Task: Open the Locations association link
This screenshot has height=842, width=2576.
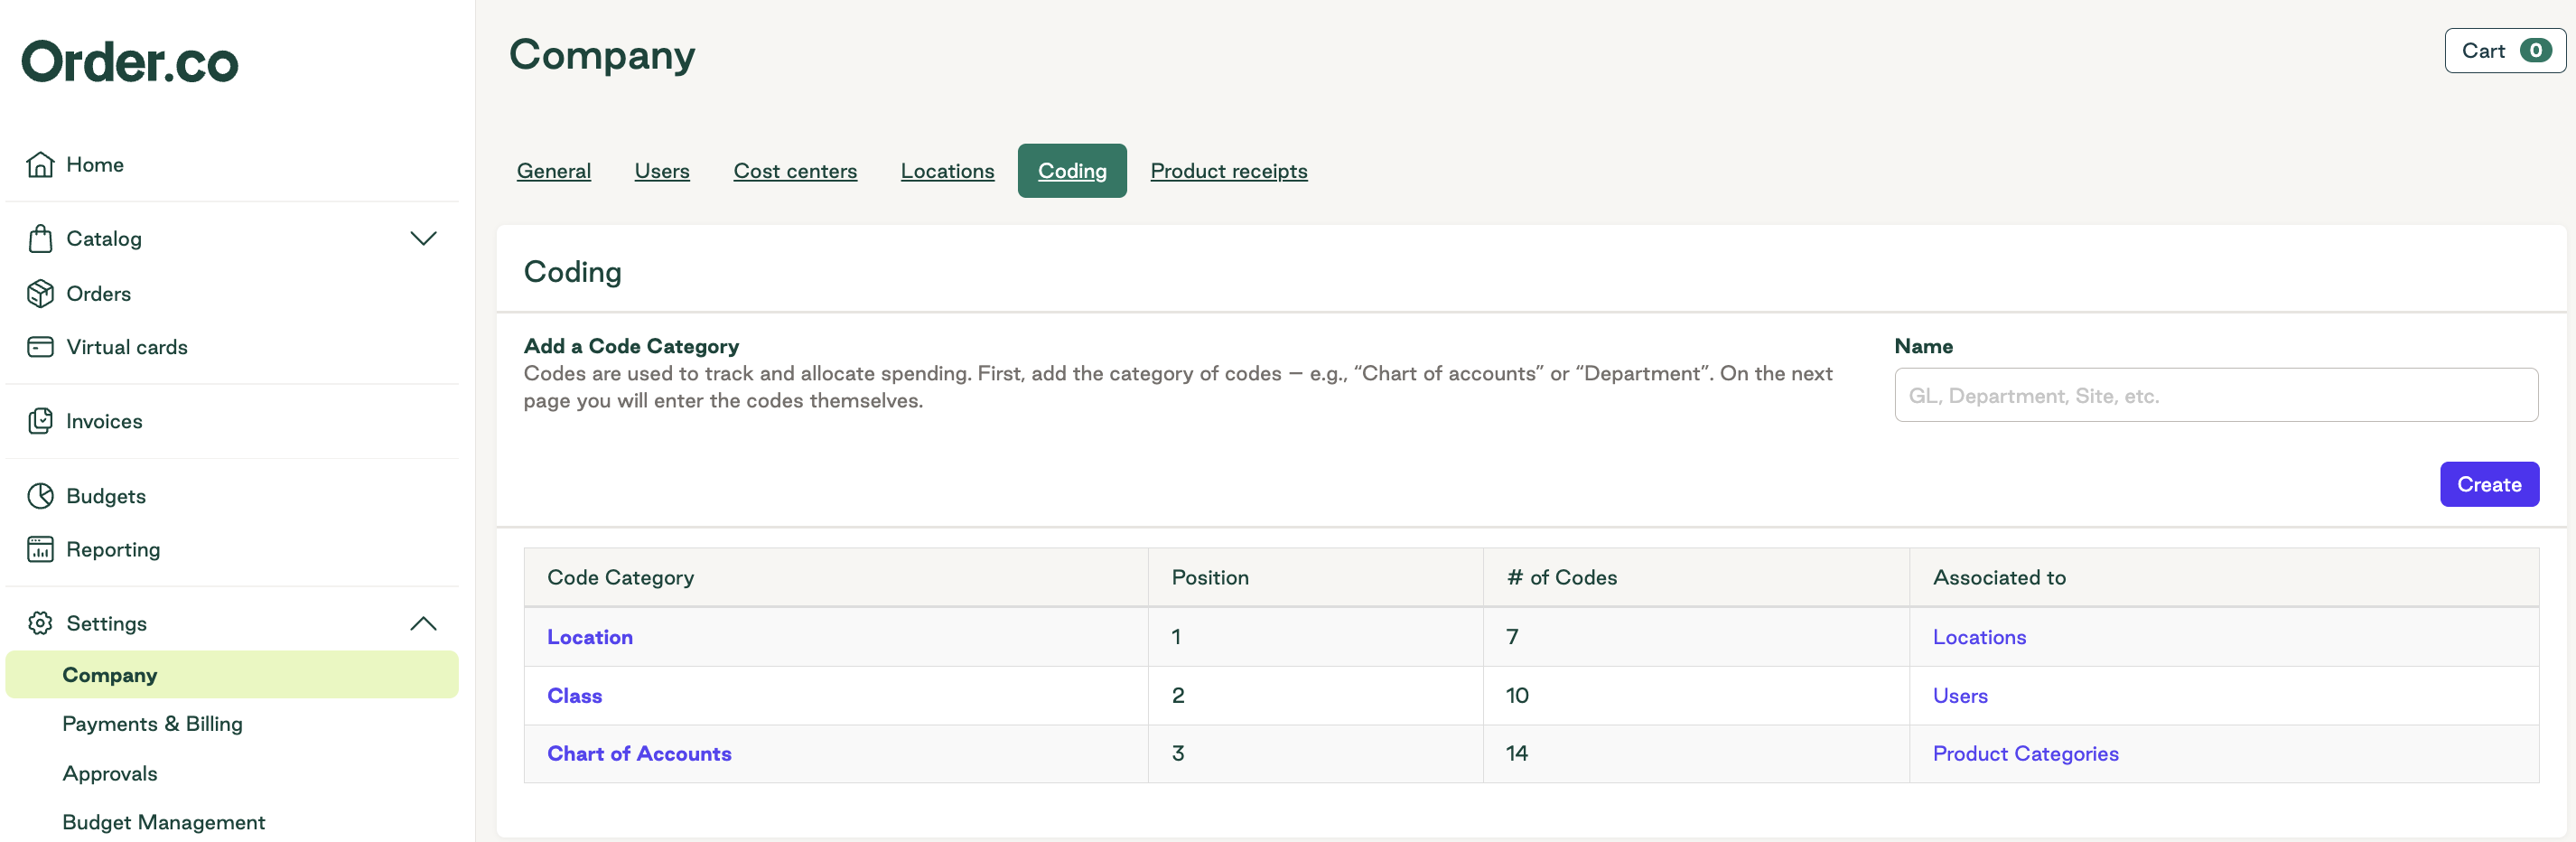Action: [1979, 637]
